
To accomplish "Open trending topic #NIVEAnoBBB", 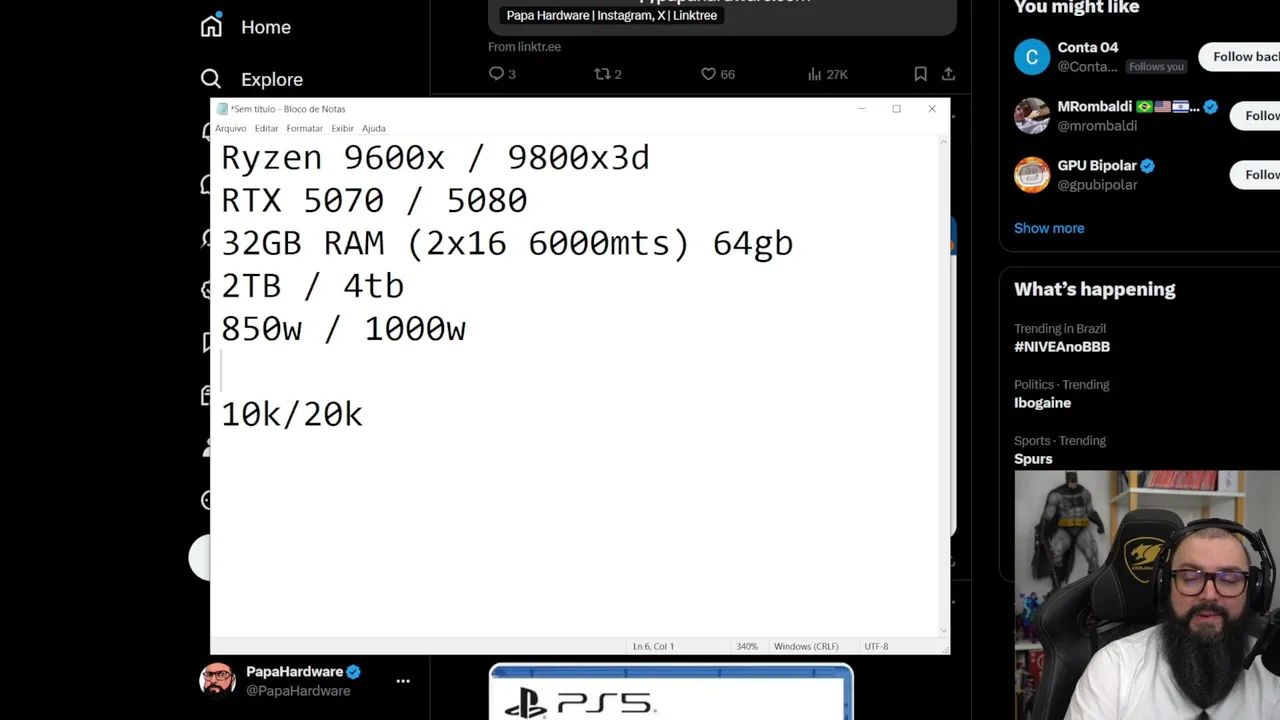I will click(1062, 347).
